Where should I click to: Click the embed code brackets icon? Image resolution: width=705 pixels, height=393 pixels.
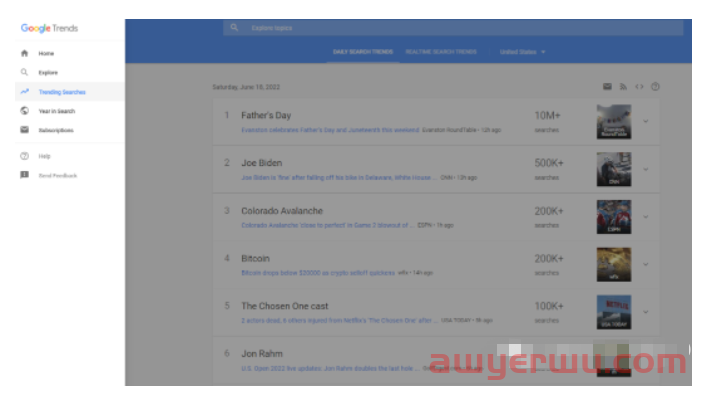pyautogui.click(x=639, y=86)
